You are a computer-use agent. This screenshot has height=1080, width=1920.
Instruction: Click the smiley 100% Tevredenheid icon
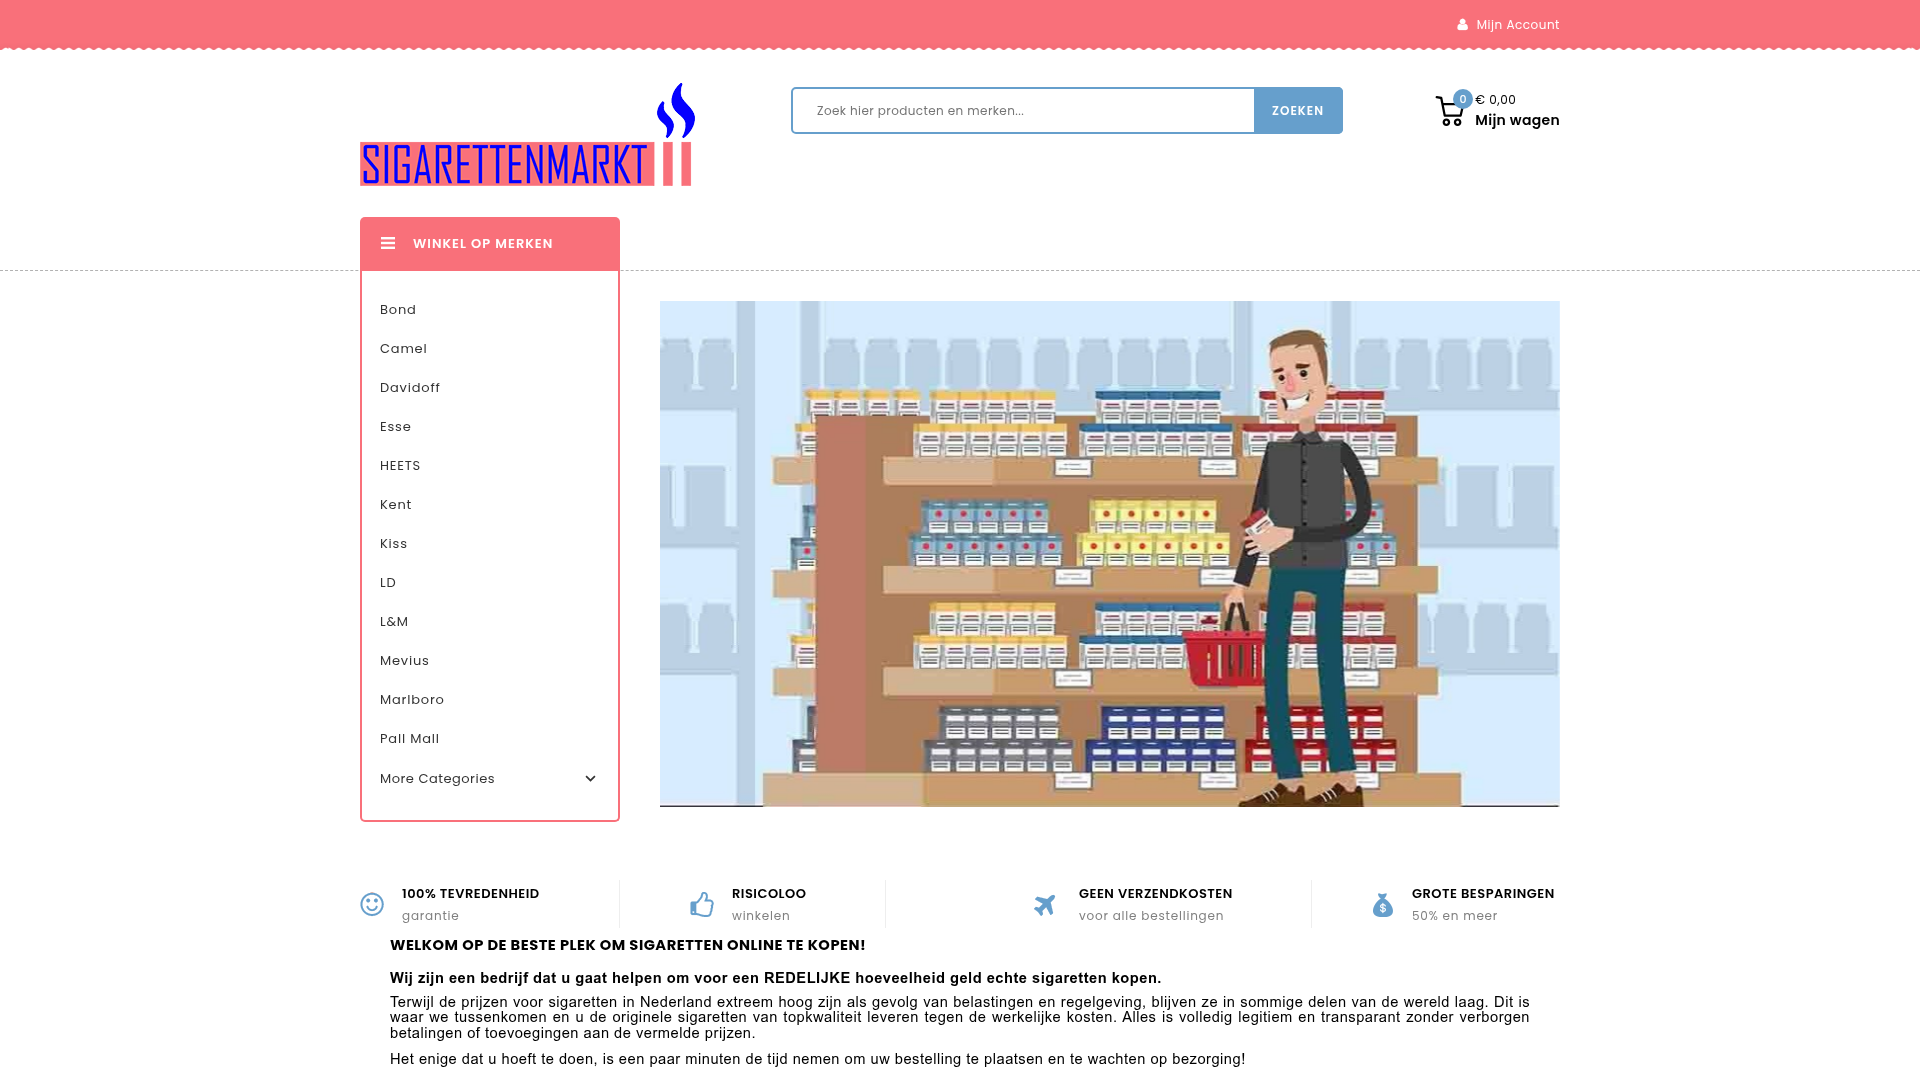point(372,904)
